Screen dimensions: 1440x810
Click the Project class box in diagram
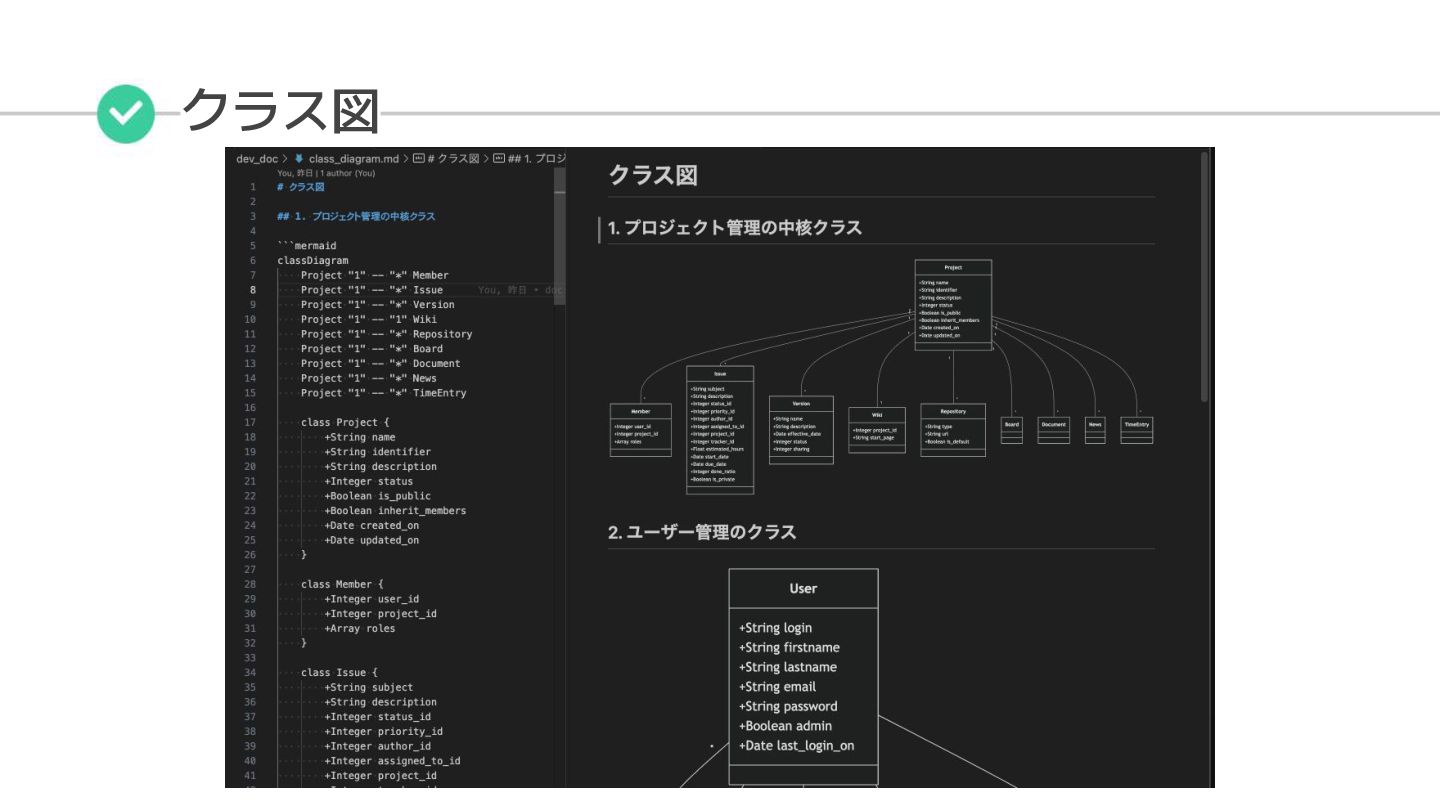(953, 305)
